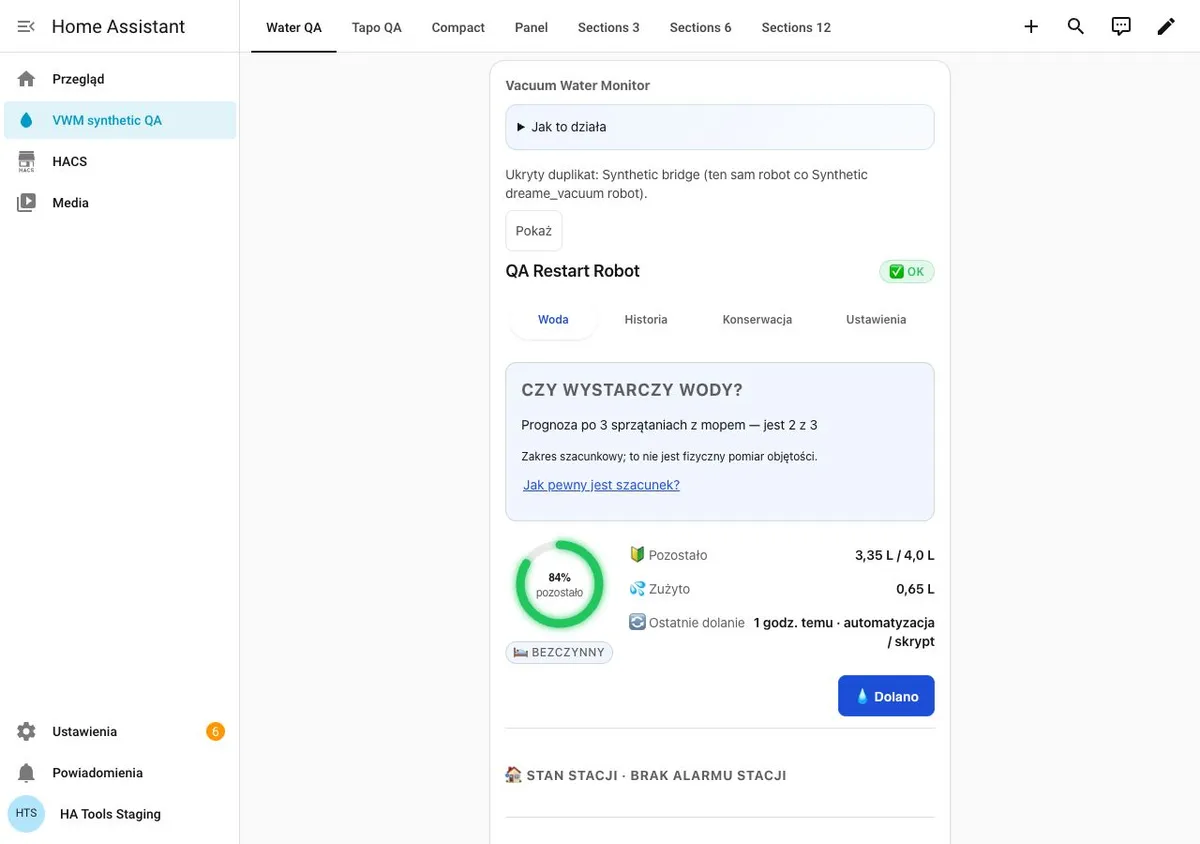Open the Sections 6 tab
This screenshot has width=1200, height=844.
pyautogui.click(x=701, y=27)
